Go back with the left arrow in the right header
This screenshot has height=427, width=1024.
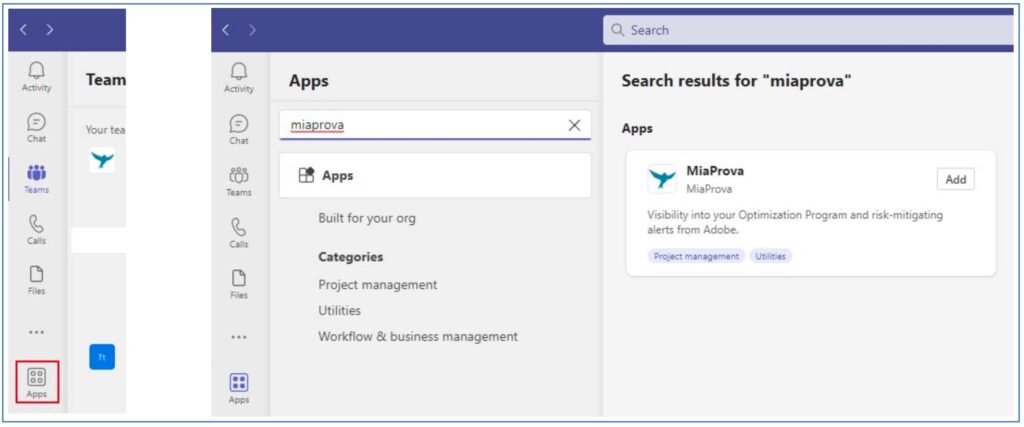(226, 30)
